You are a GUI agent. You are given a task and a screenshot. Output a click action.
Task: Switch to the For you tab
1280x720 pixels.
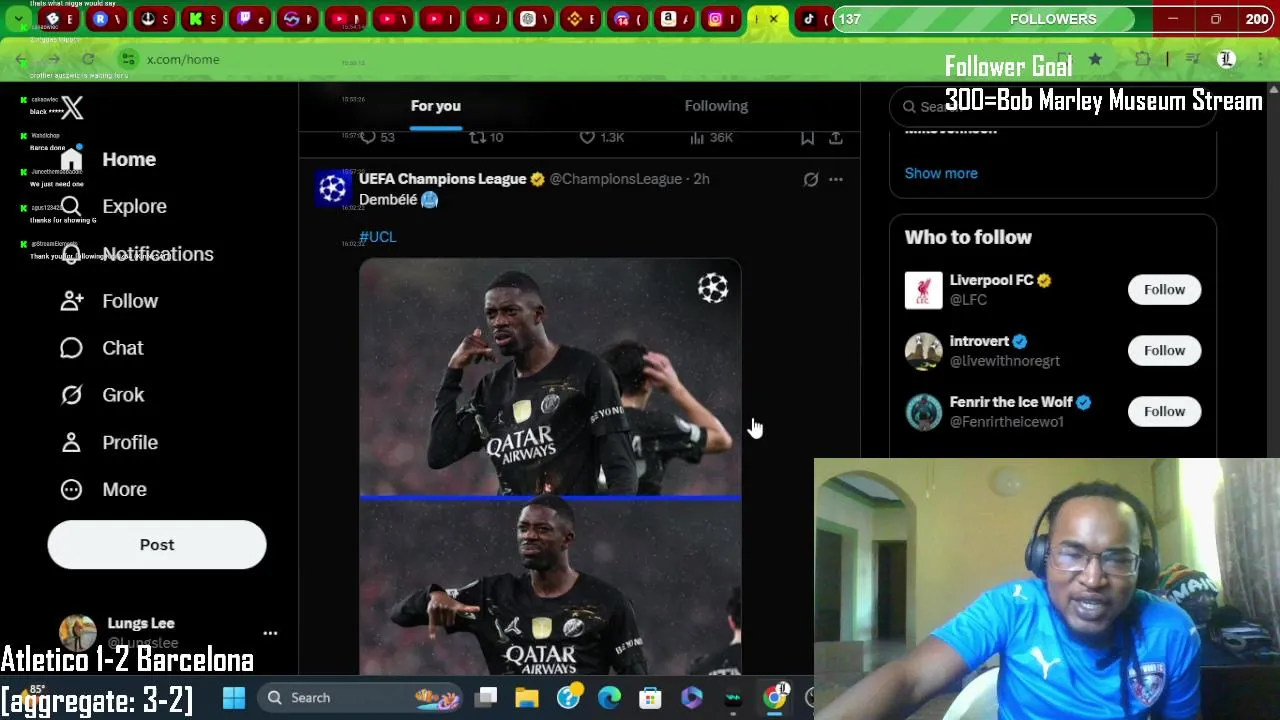click(436, 106)
